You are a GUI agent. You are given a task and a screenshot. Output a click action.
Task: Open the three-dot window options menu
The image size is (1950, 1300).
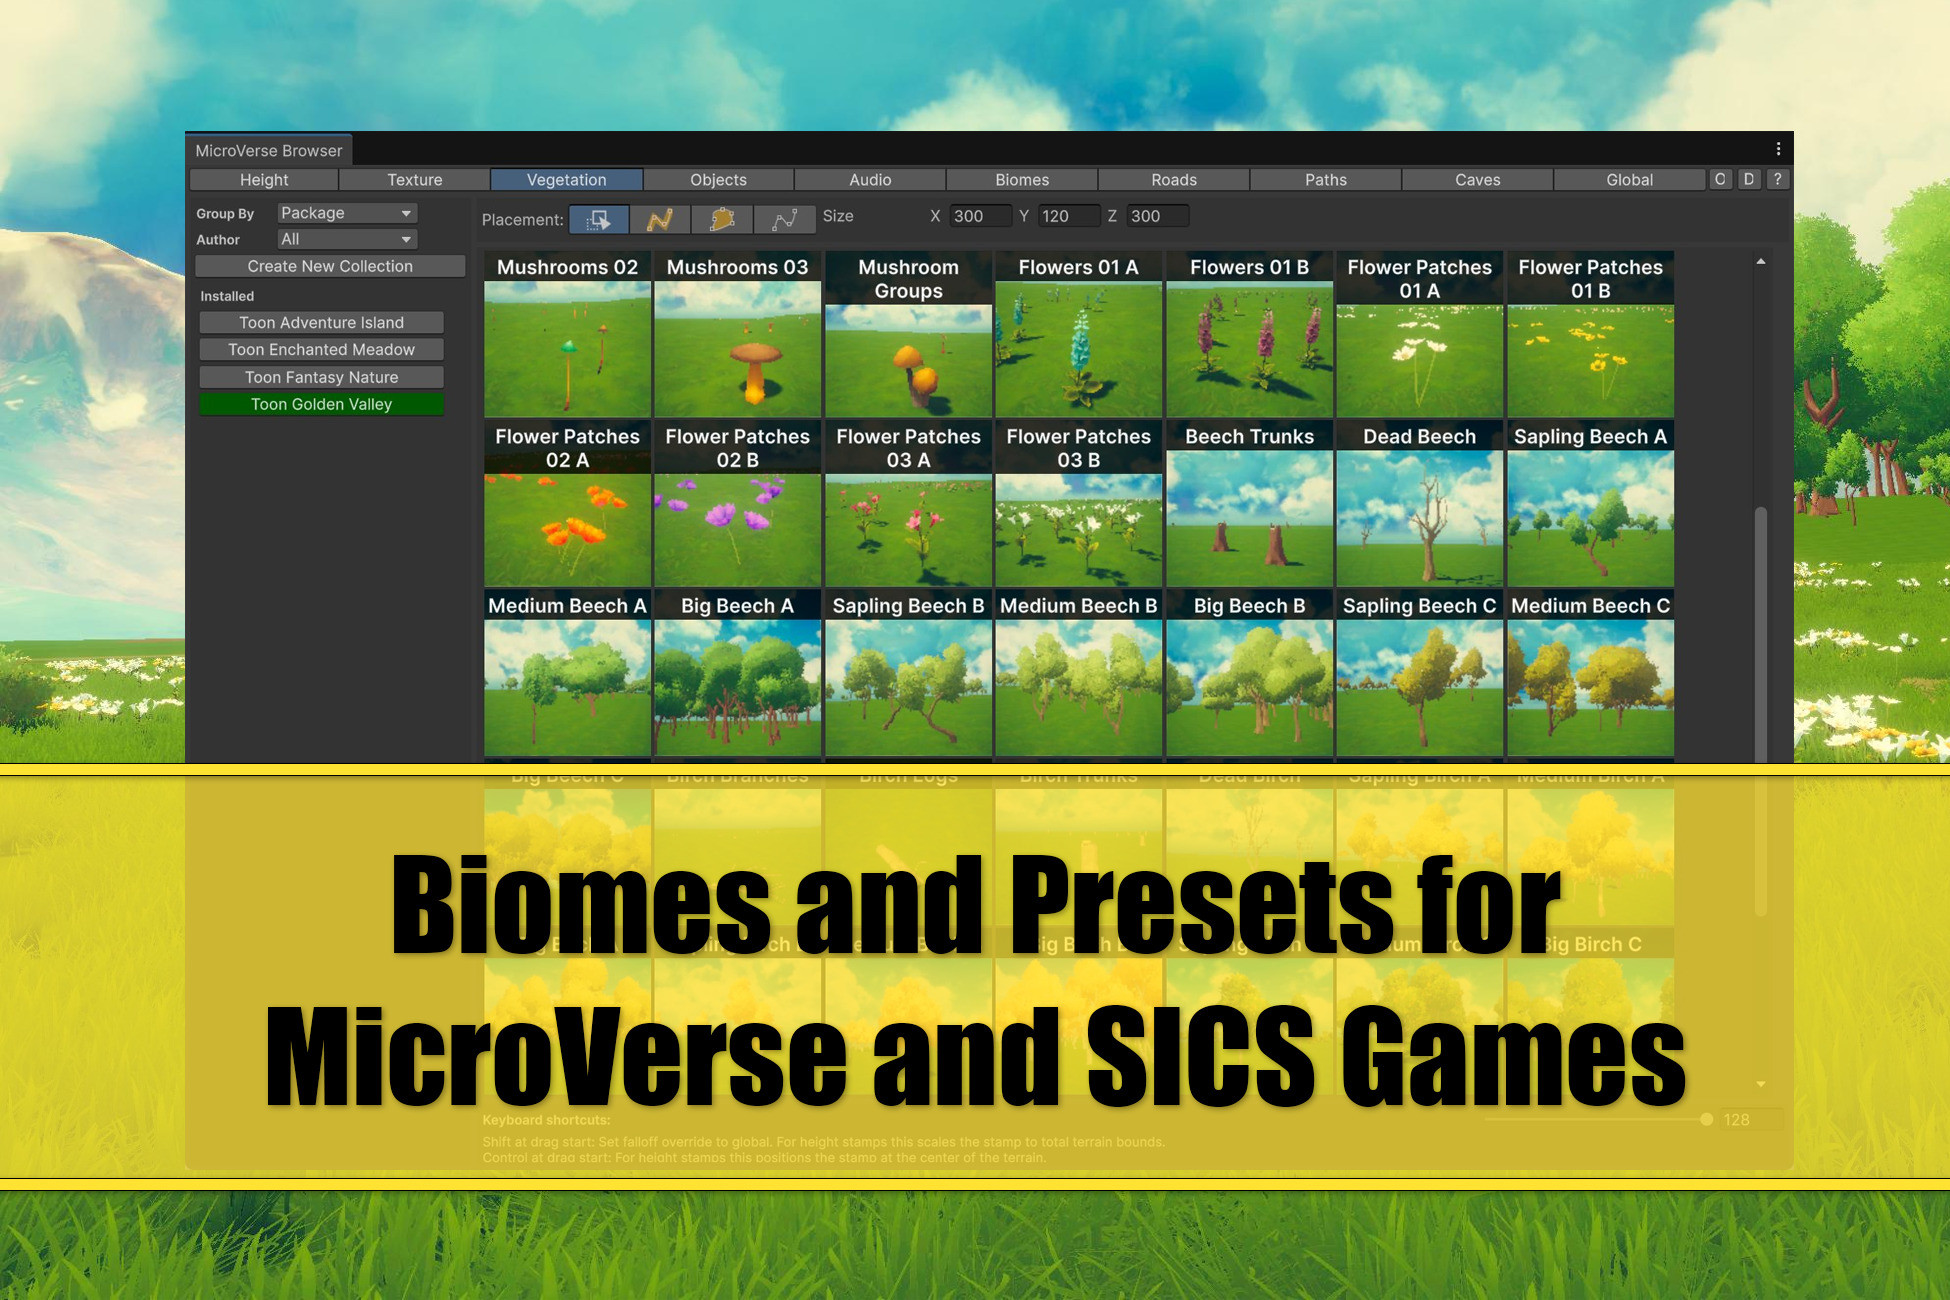coord(1778,149)
